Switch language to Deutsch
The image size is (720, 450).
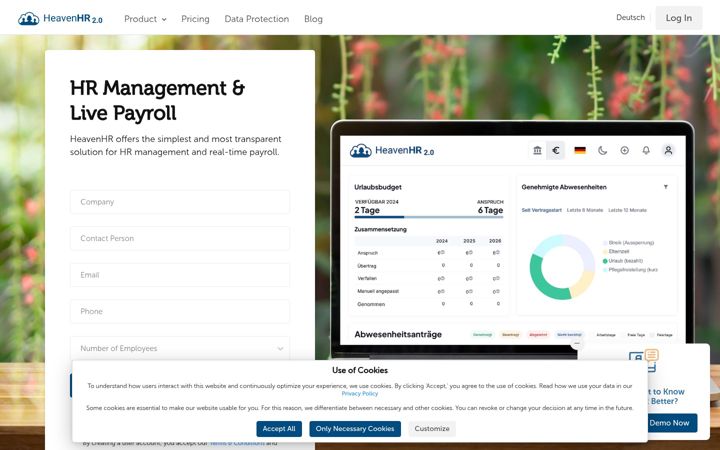tap(630, 17)
